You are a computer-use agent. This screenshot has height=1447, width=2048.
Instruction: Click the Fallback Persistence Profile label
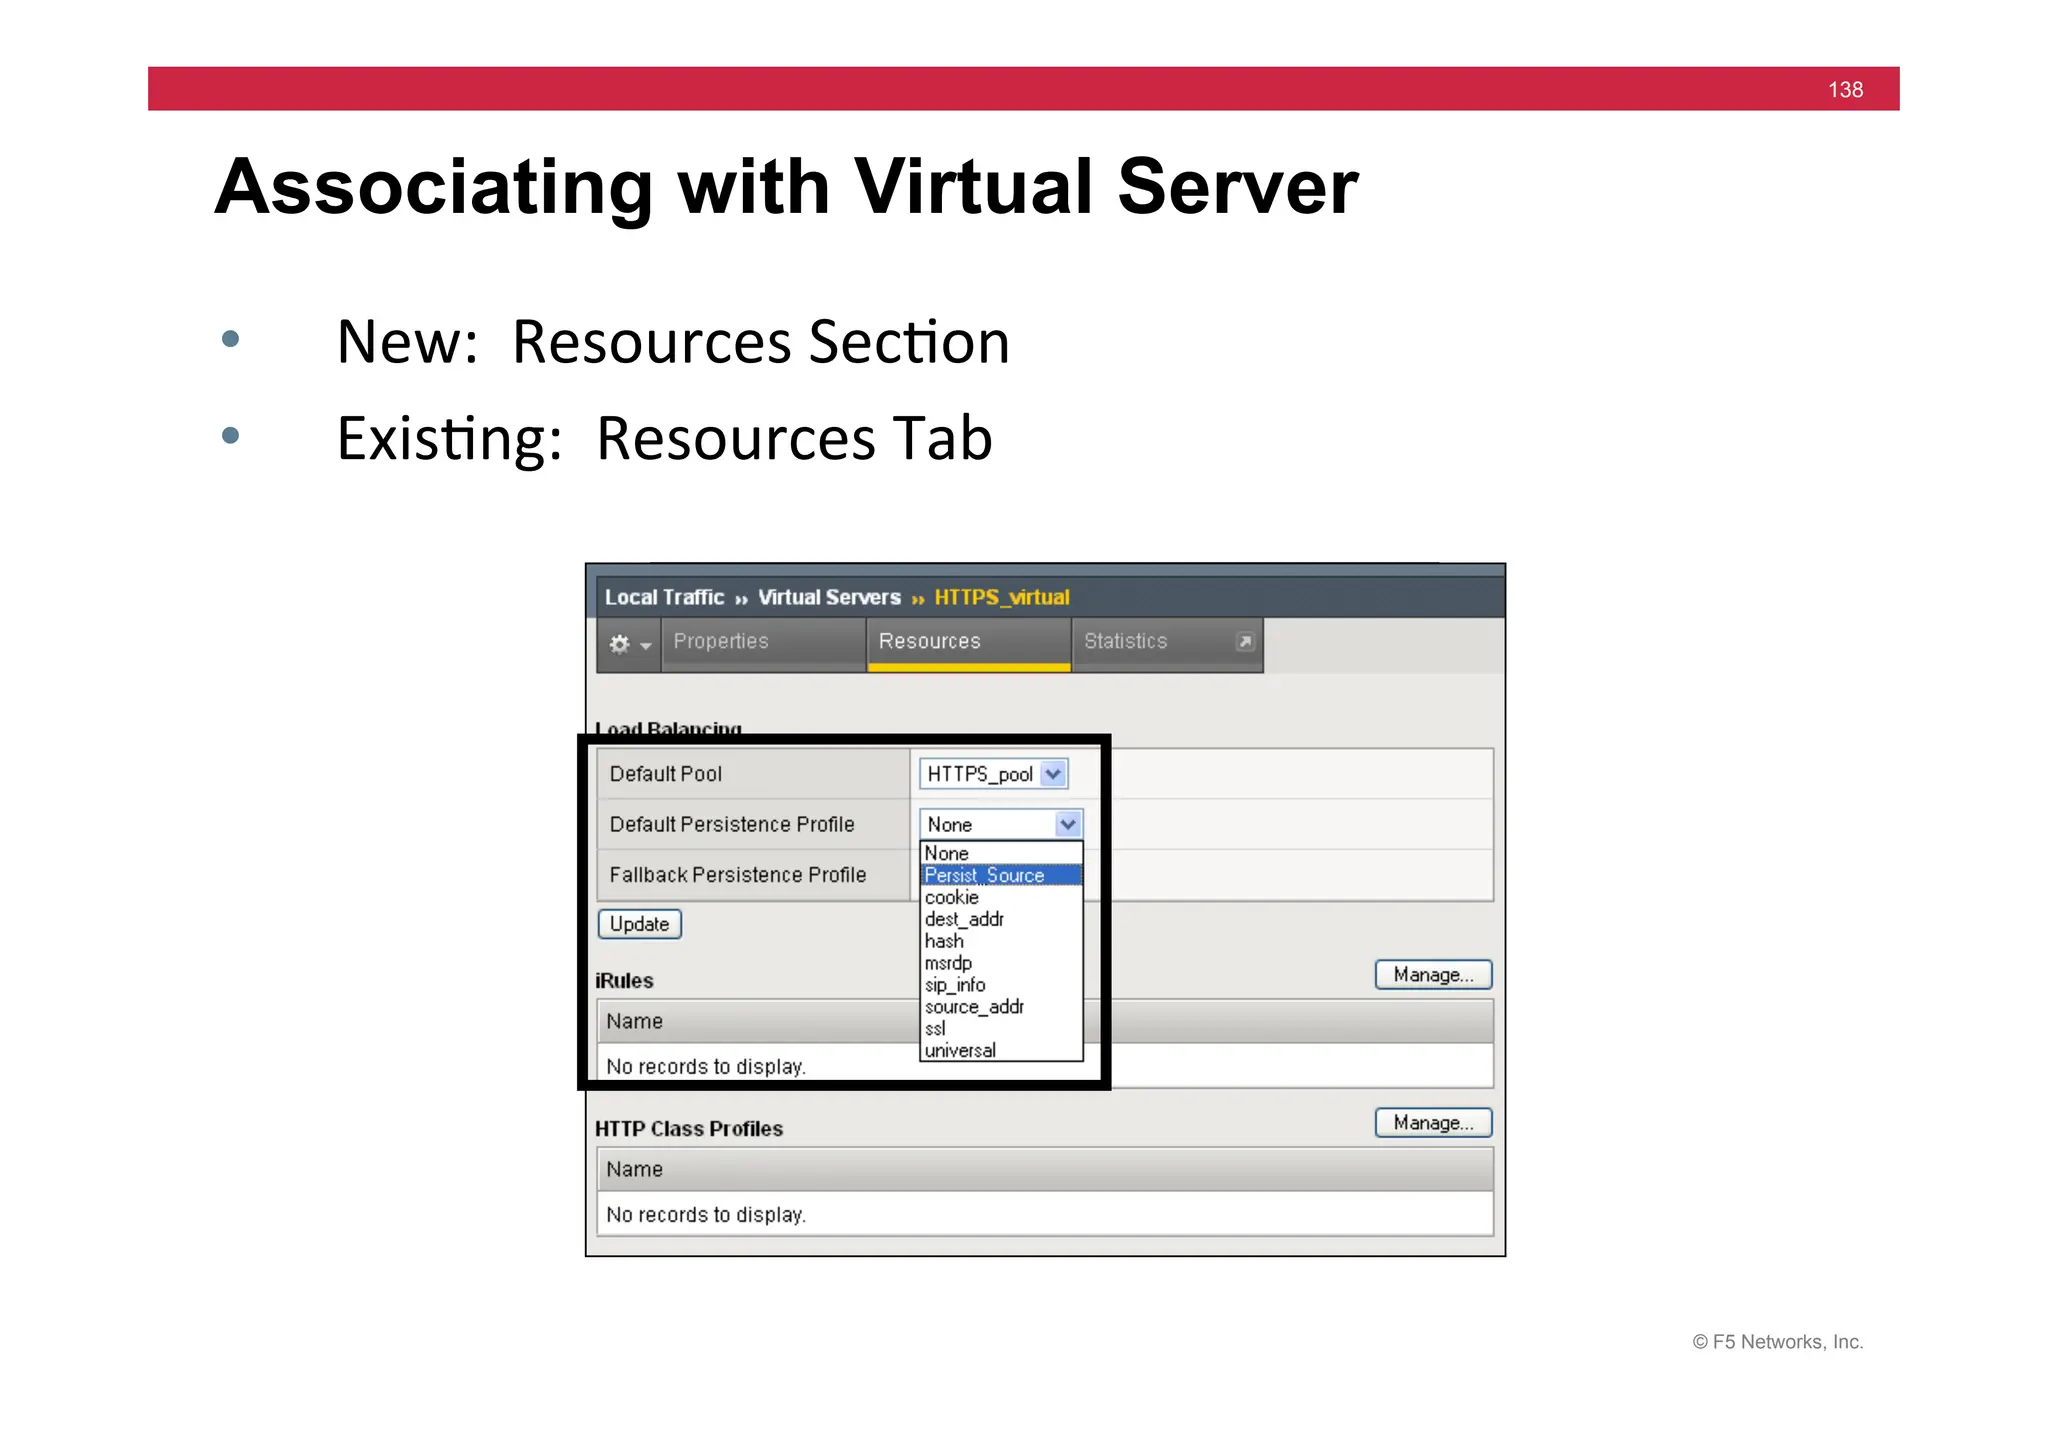click(738, 875)
